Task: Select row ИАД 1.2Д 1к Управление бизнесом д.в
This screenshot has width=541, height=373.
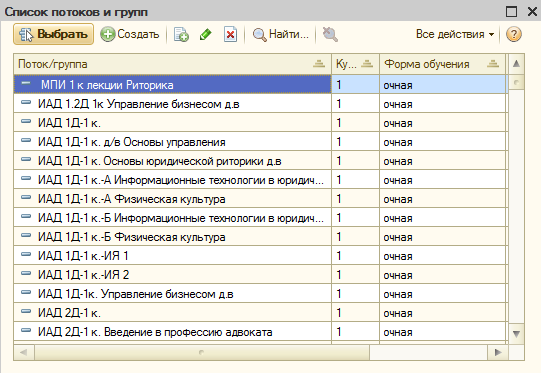Action: [x=259, y=104]
